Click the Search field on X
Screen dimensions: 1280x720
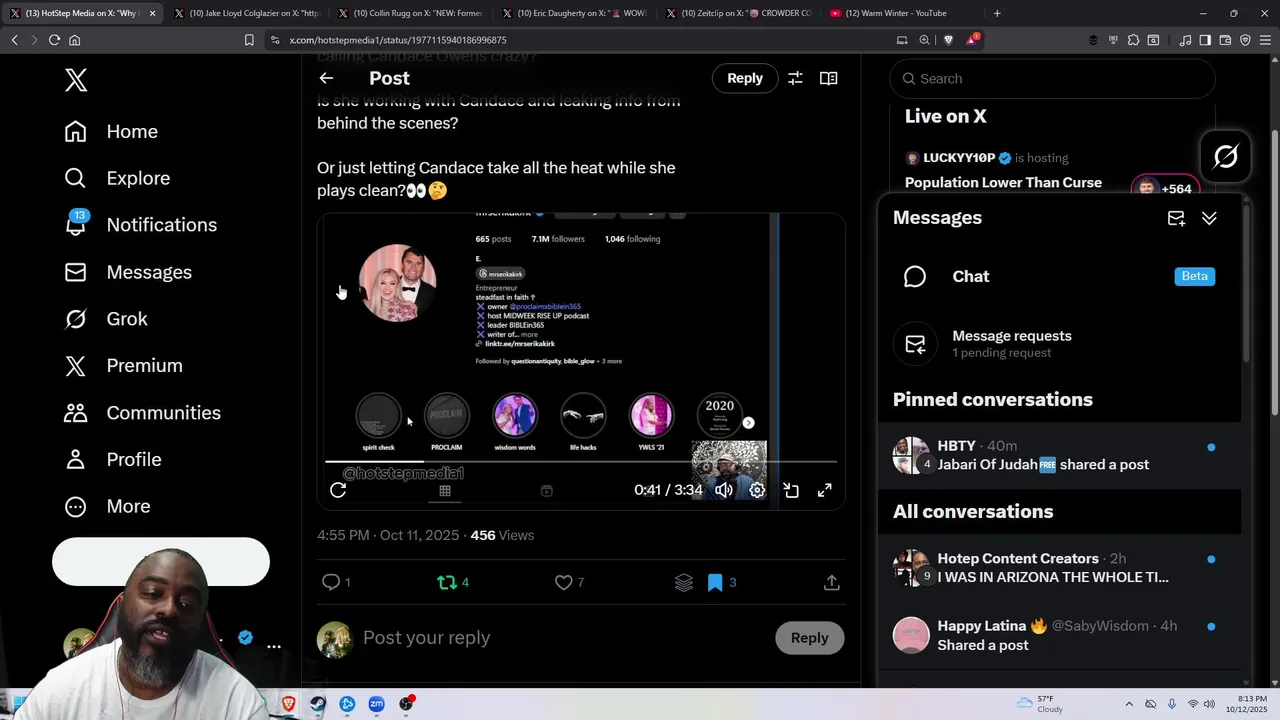point(1052,78)
